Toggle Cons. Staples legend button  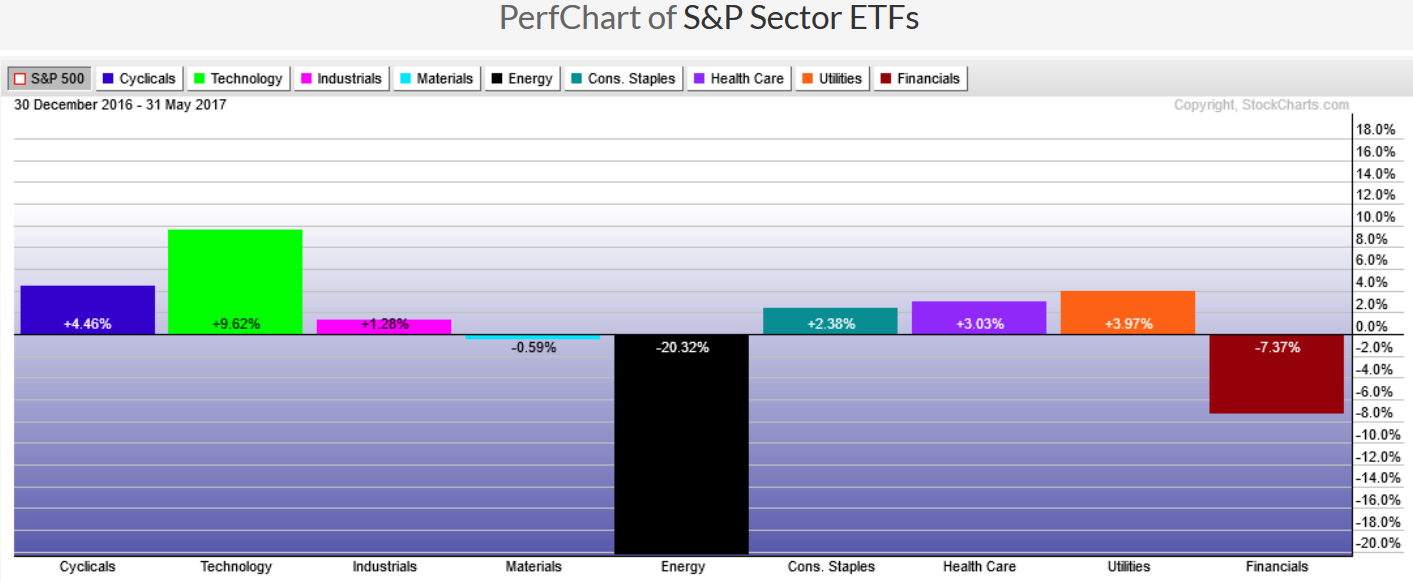[622, 79]
